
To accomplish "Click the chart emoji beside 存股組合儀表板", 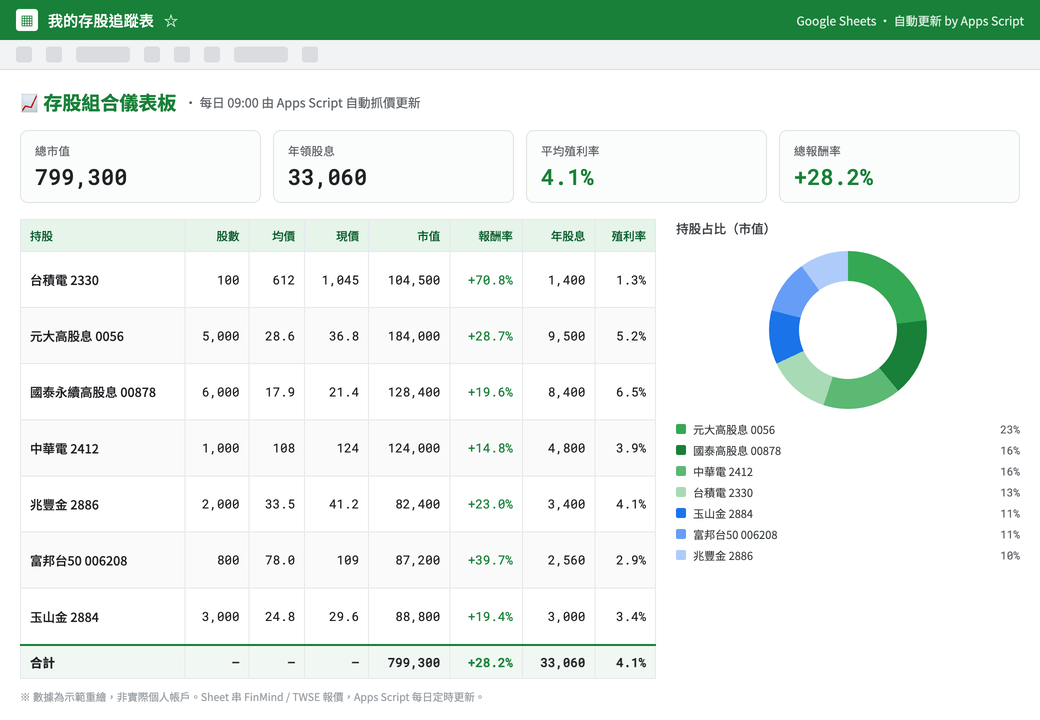I will tap(29, 103).
